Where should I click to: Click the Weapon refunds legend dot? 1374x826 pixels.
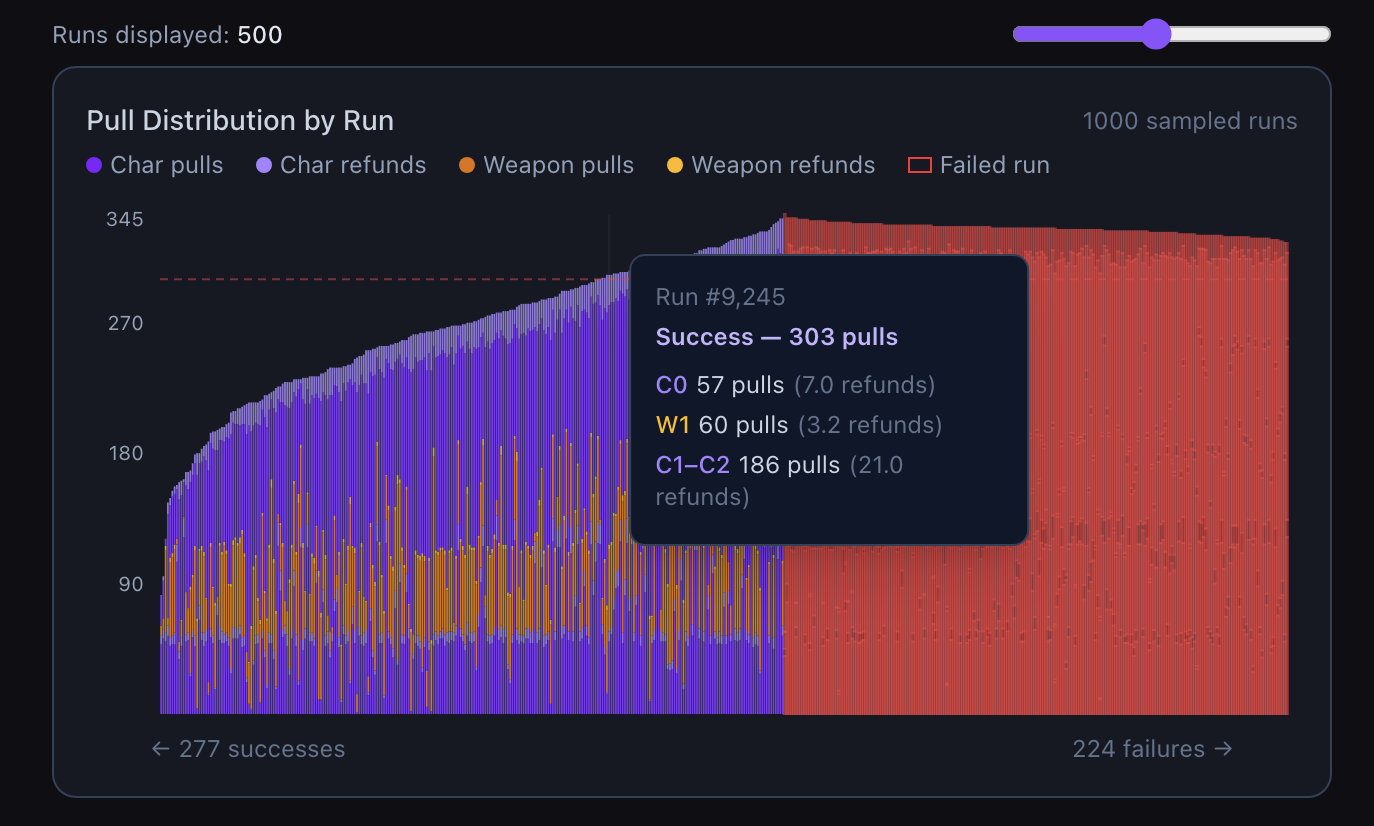pyautogui.click(x=675, y=165)
